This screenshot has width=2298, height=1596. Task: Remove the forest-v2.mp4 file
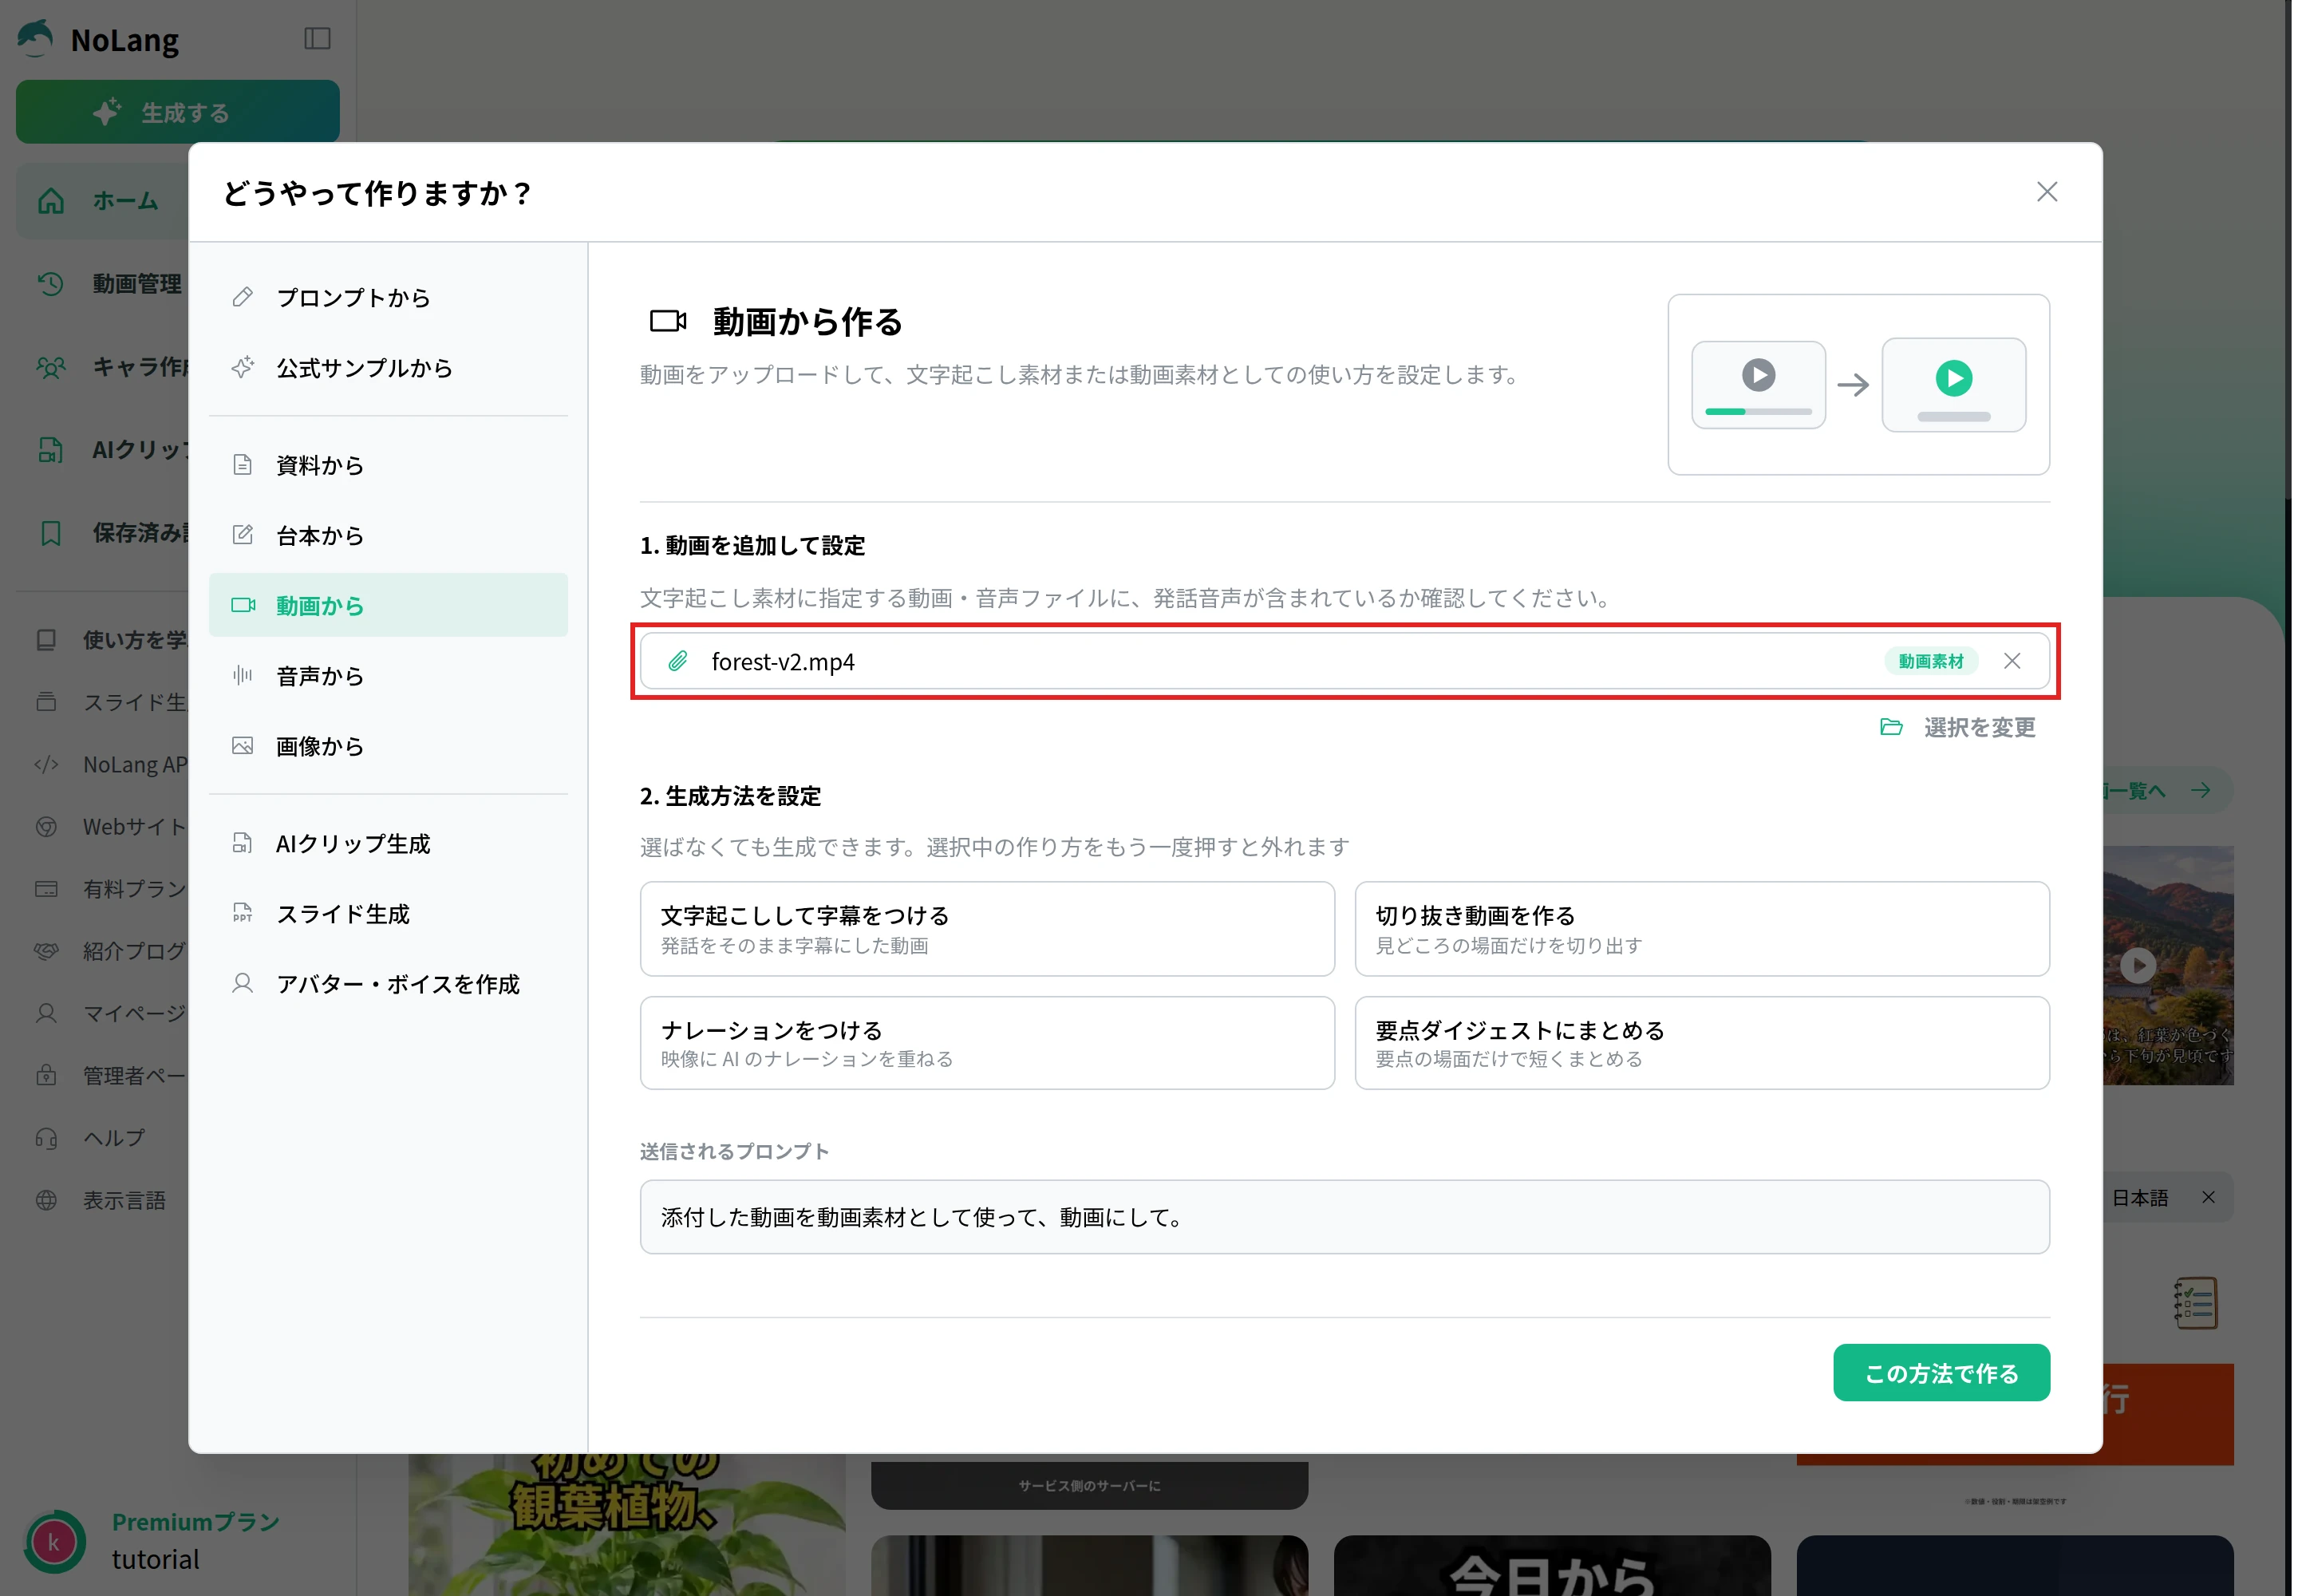click(x=2012, y=661)
